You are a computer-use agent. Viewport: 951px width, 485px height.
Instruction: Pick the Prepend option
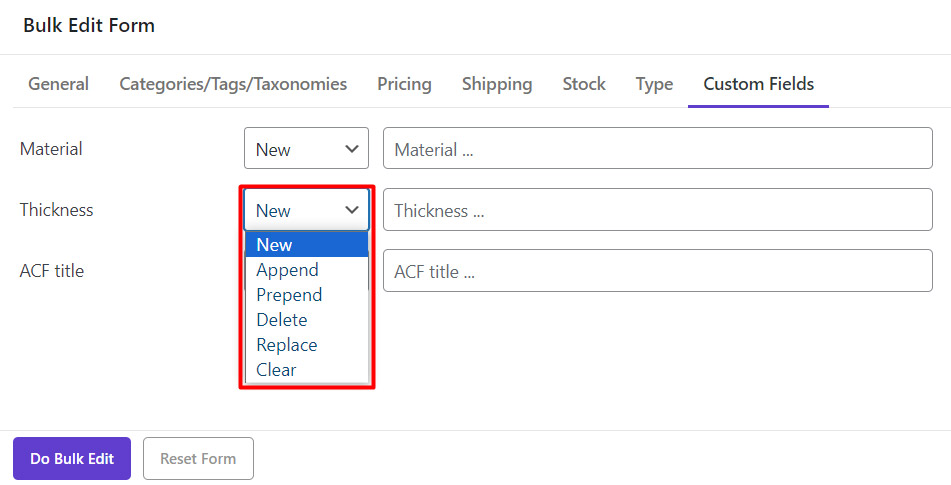click(289, 295)
